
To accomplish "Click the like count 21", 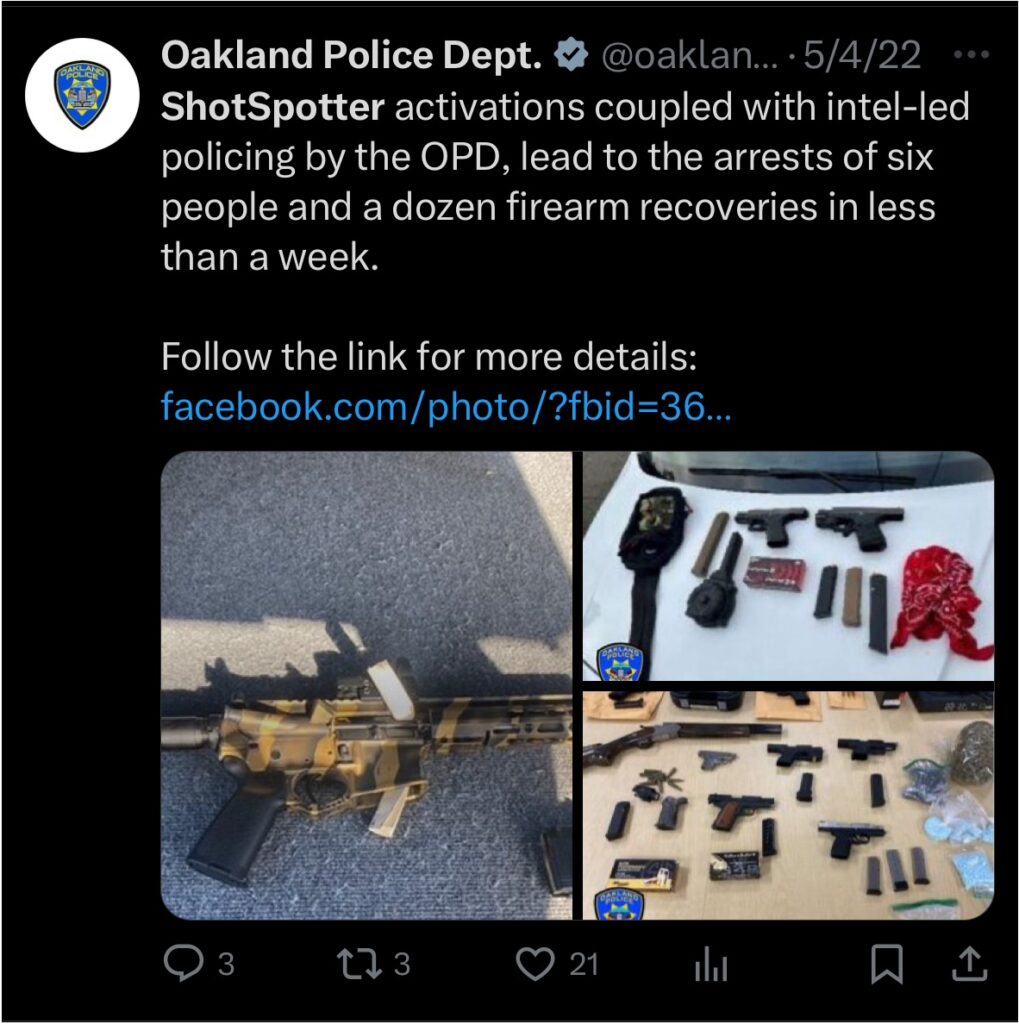I will pyautogui.click(x=584, y=964).
